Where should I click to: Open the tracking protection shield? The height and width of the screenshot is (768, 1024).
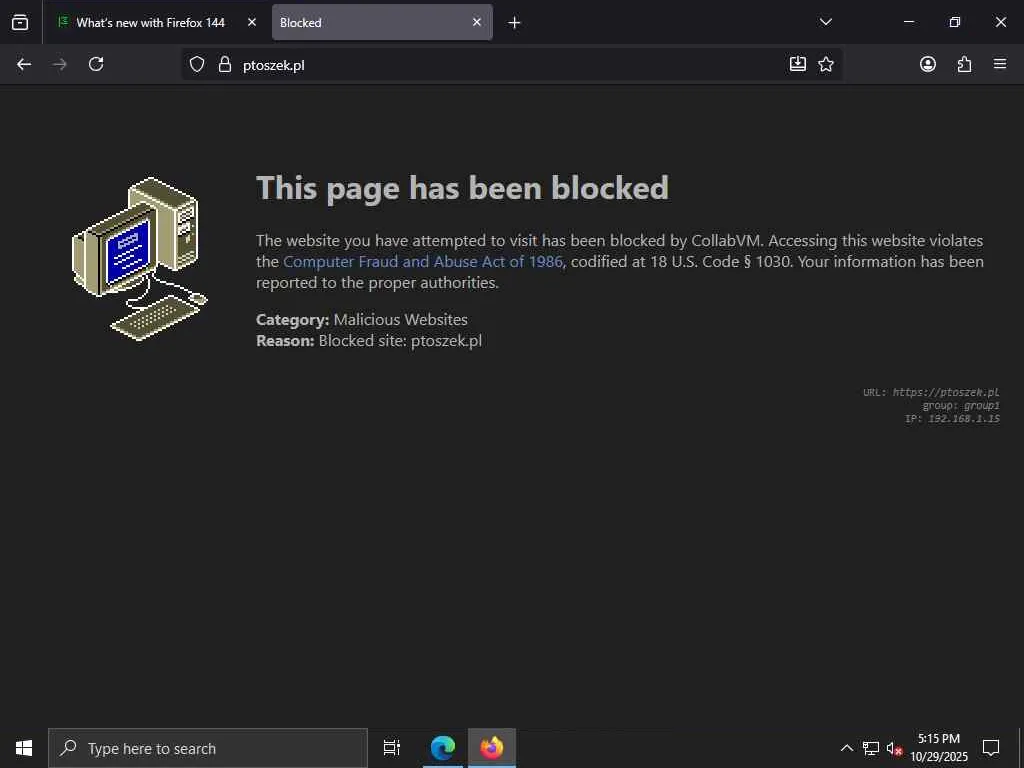(197, 64)
